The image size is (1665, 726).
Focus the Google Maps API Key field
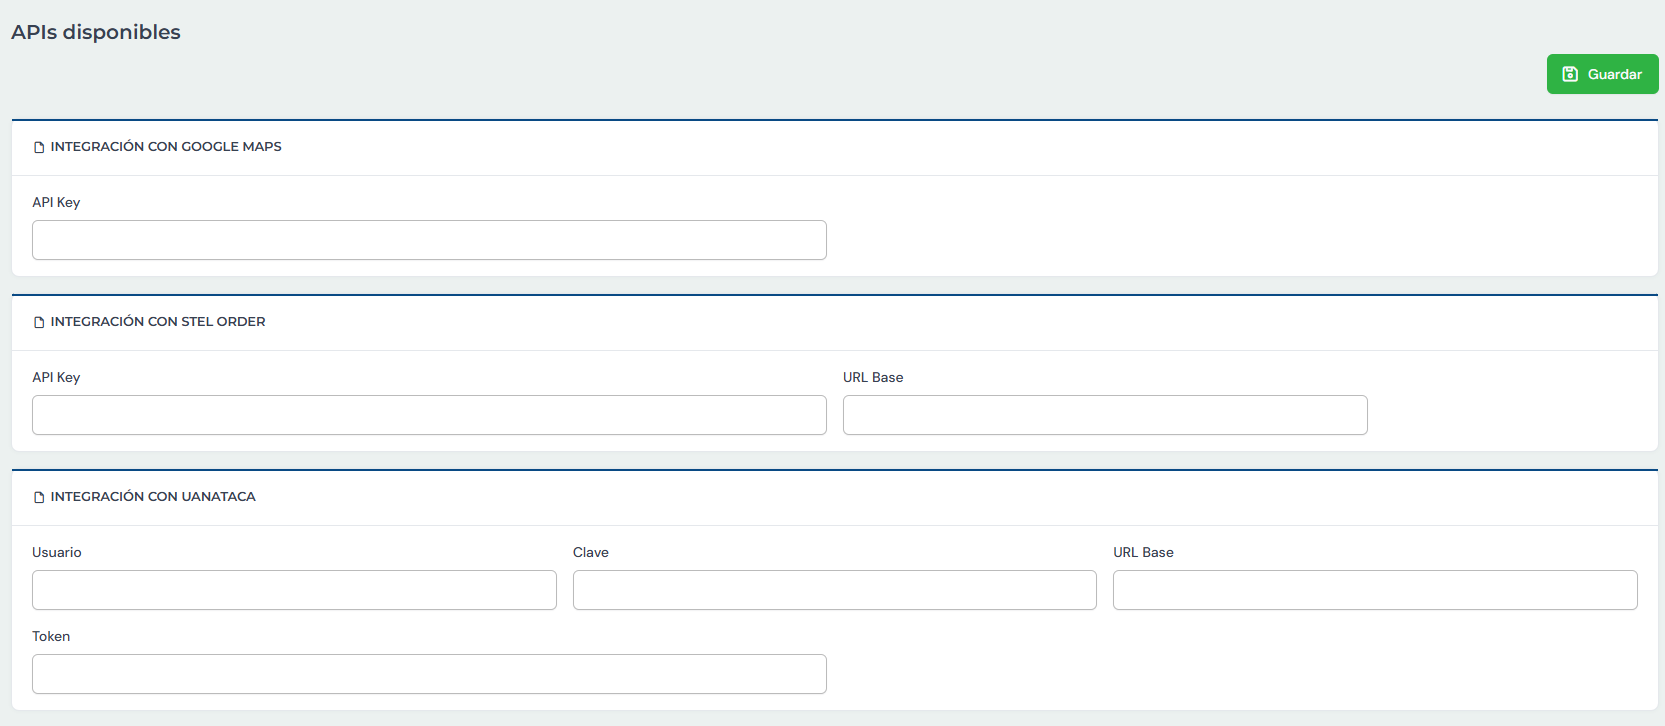[x=429, y=240]
